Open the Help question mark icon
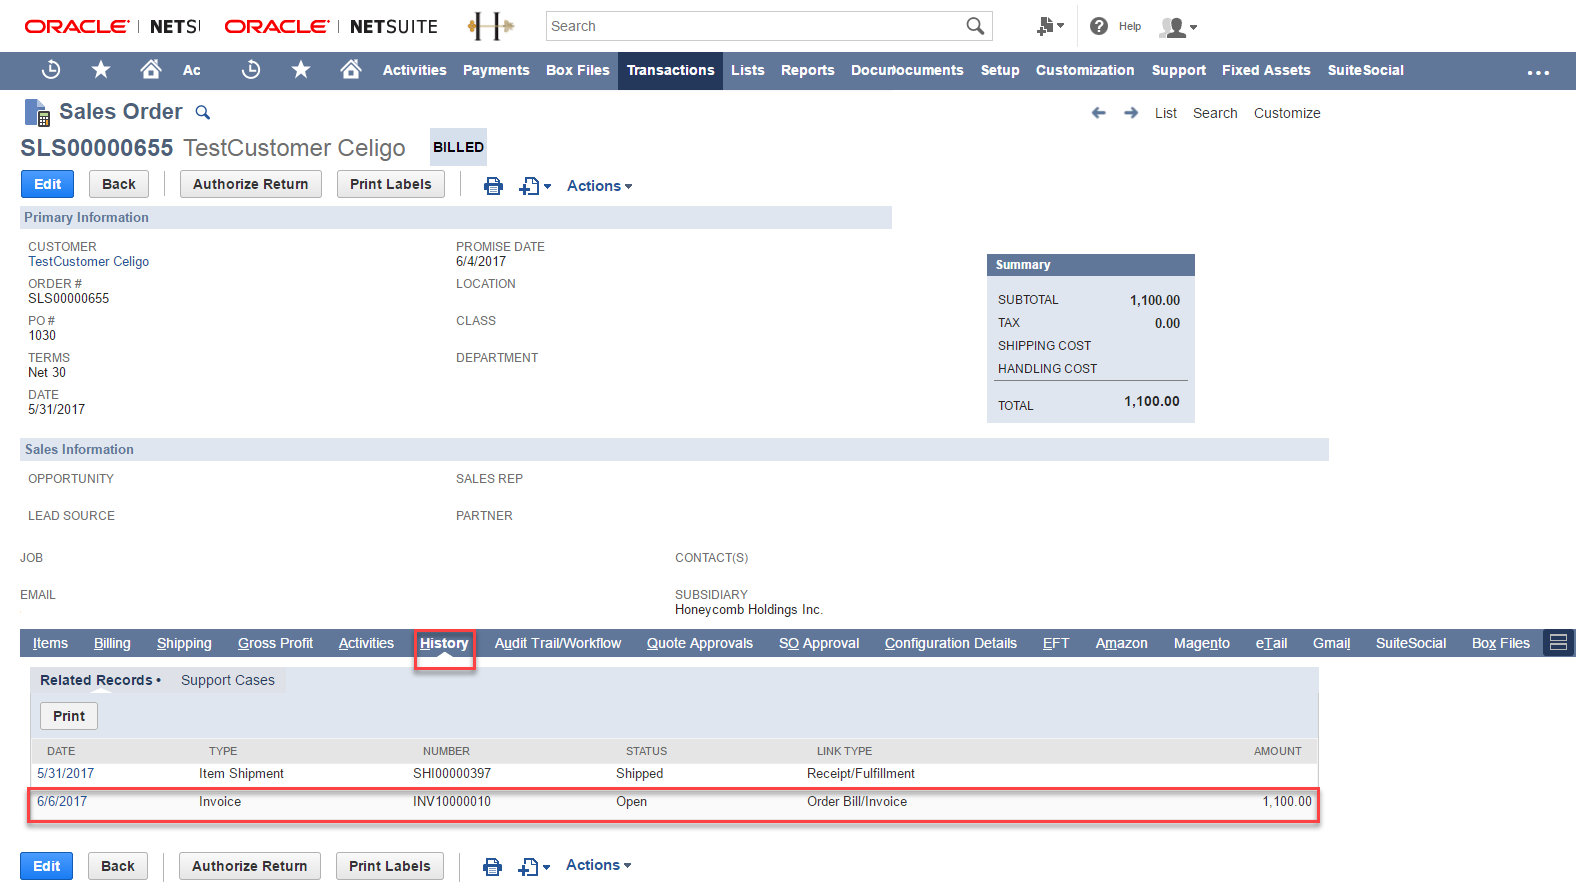Image resolution: width=1576 pixels, height=884 pixels. click(1099, 26)
